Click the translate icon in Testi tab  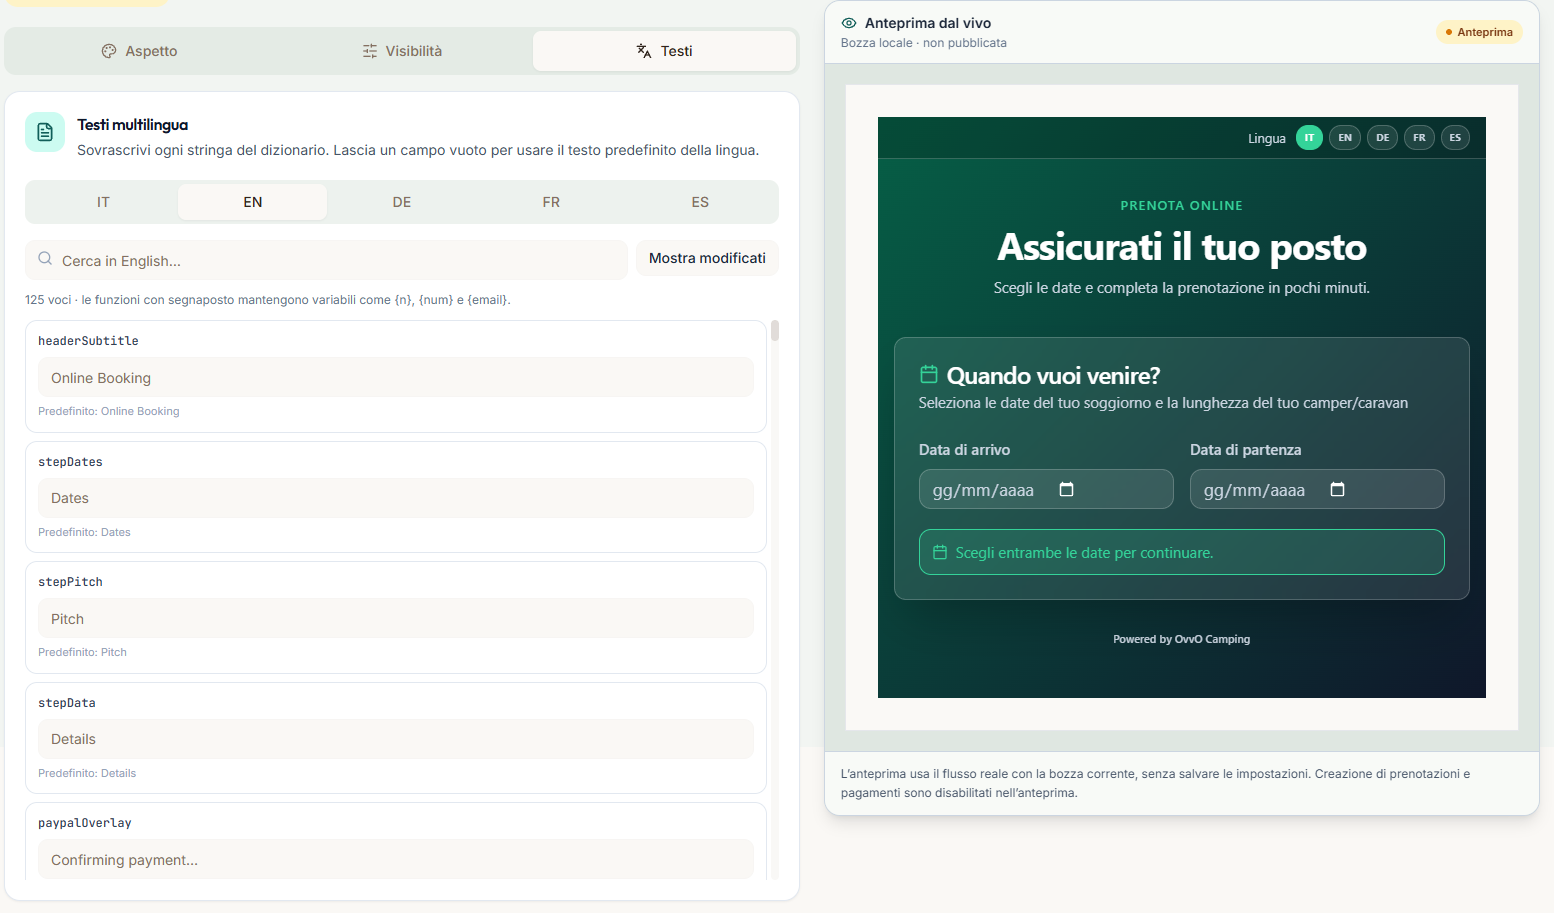(x=644, y=51)
